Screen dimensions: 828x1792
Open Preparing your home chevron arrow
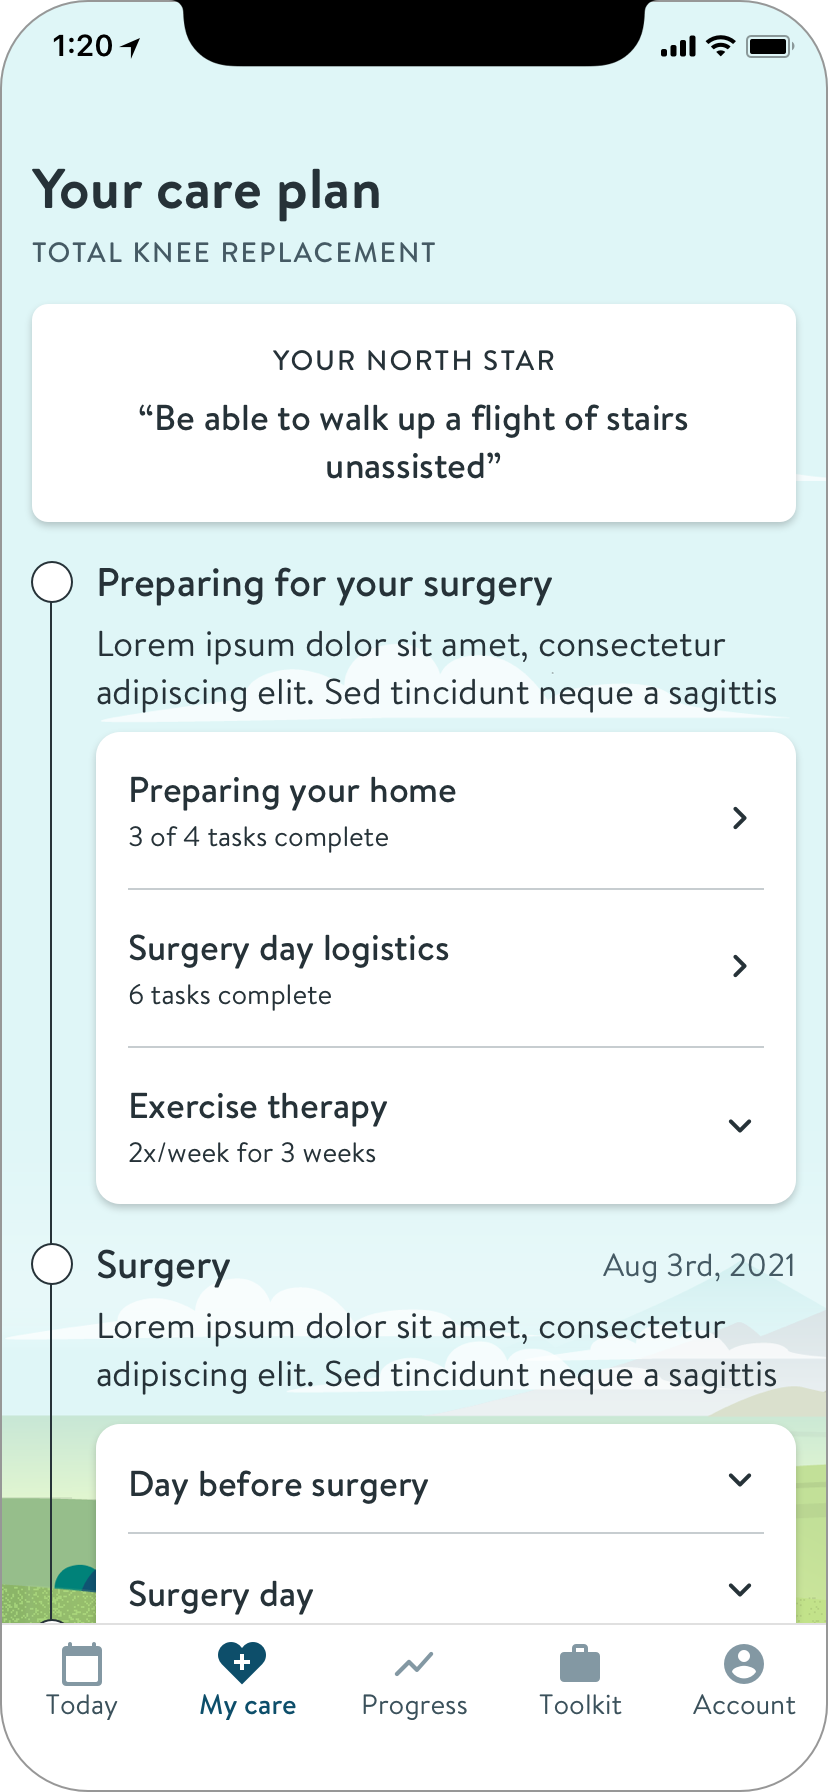[740, 818]
